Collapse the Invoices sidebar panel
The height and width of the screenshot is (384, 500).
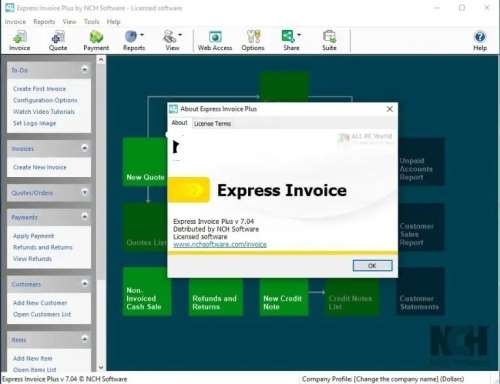click(84, 148)
